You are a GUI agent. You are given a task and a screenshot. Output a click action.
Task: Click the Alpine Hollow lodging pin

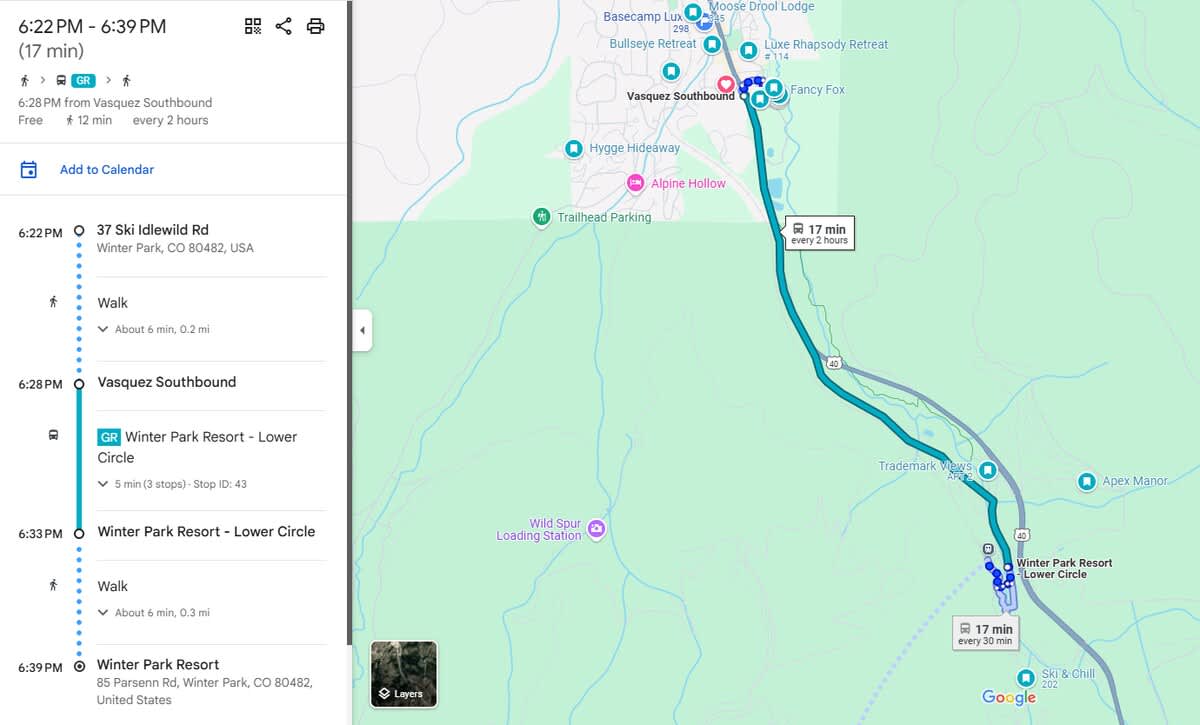pyautogui.click(x=635, y=183)
